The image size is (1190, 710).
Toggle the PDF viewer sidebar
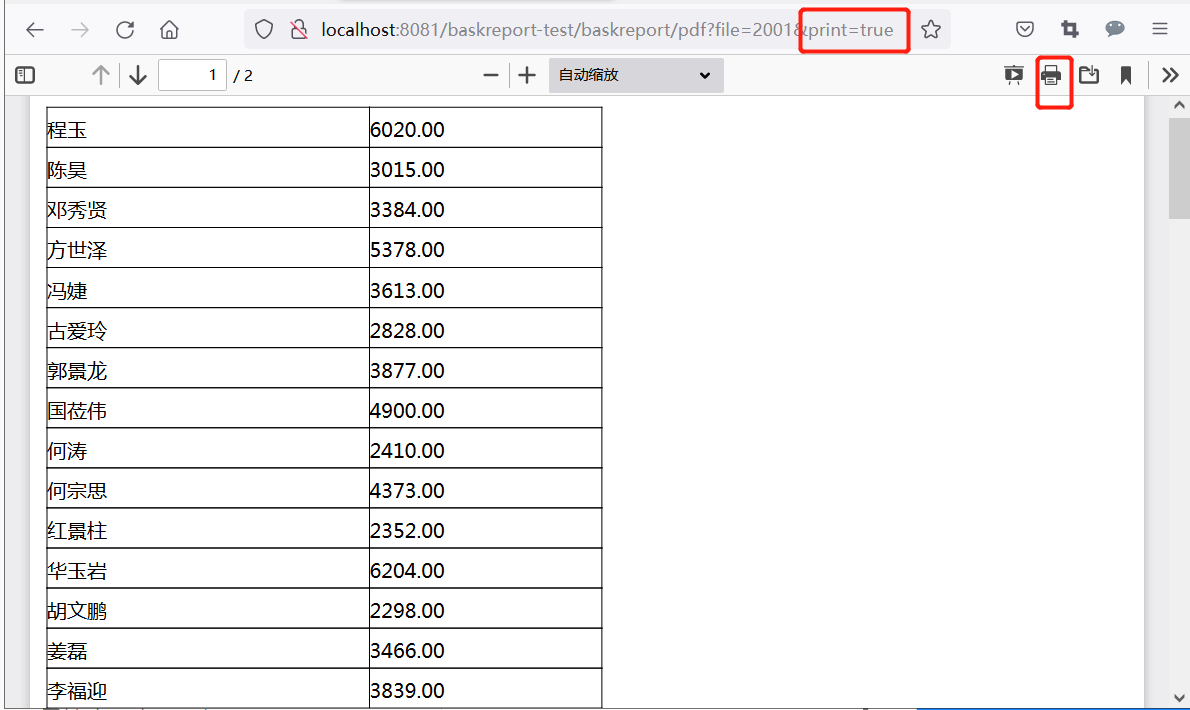pyautogui.click(x=25, y=75)
